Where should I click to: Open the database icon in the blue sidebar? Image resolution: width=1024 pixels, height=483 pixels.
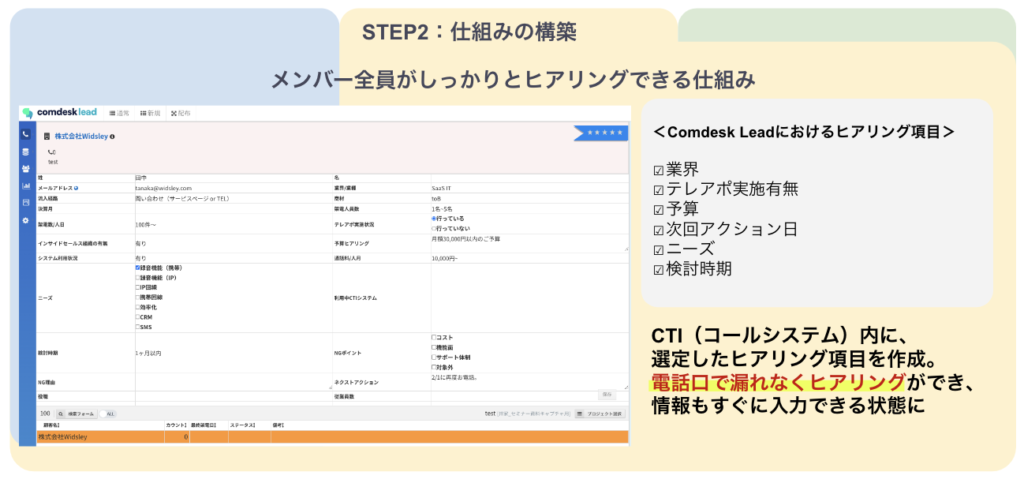[x=25, y=151]
